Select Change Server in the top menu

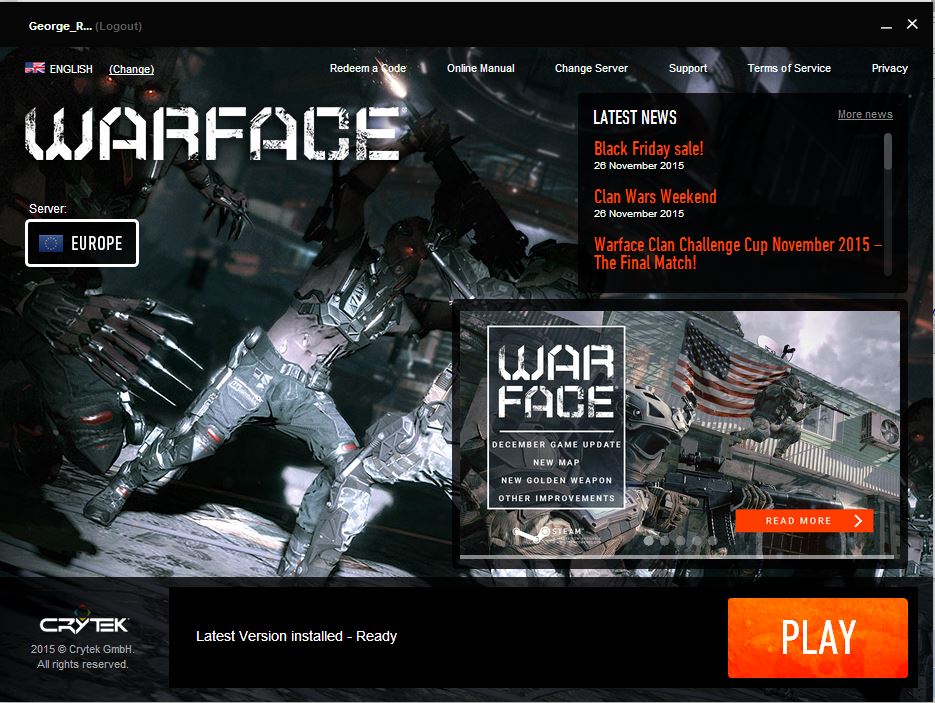(x=591, y=68)
